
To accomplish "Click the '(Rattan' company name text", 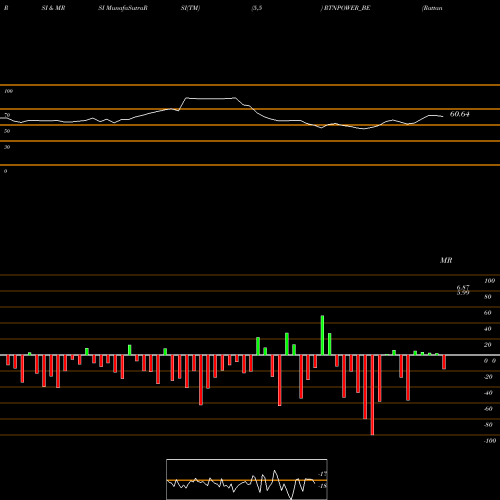I will 432,8.
